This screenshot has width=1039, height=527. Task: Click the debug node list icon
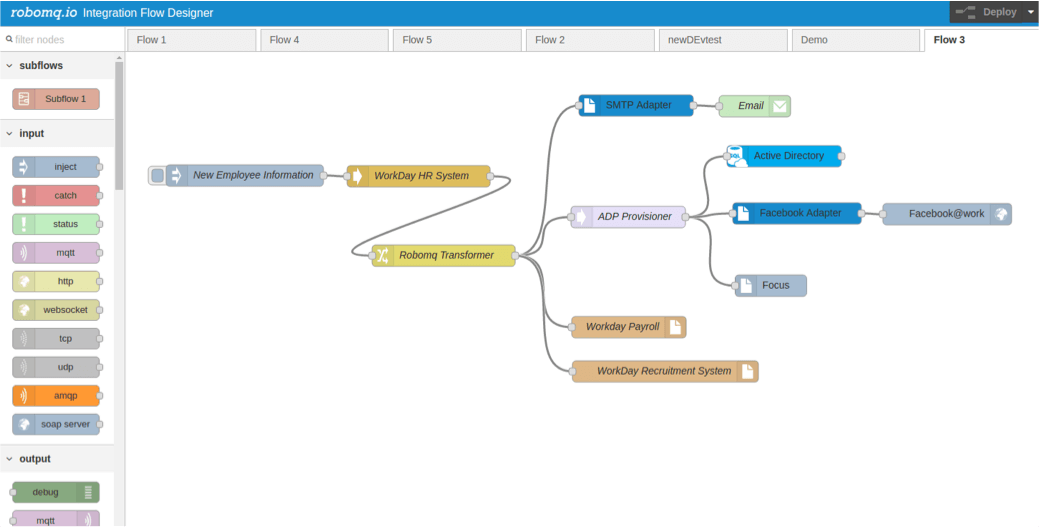pyautogui.click(x=88, y=493)
